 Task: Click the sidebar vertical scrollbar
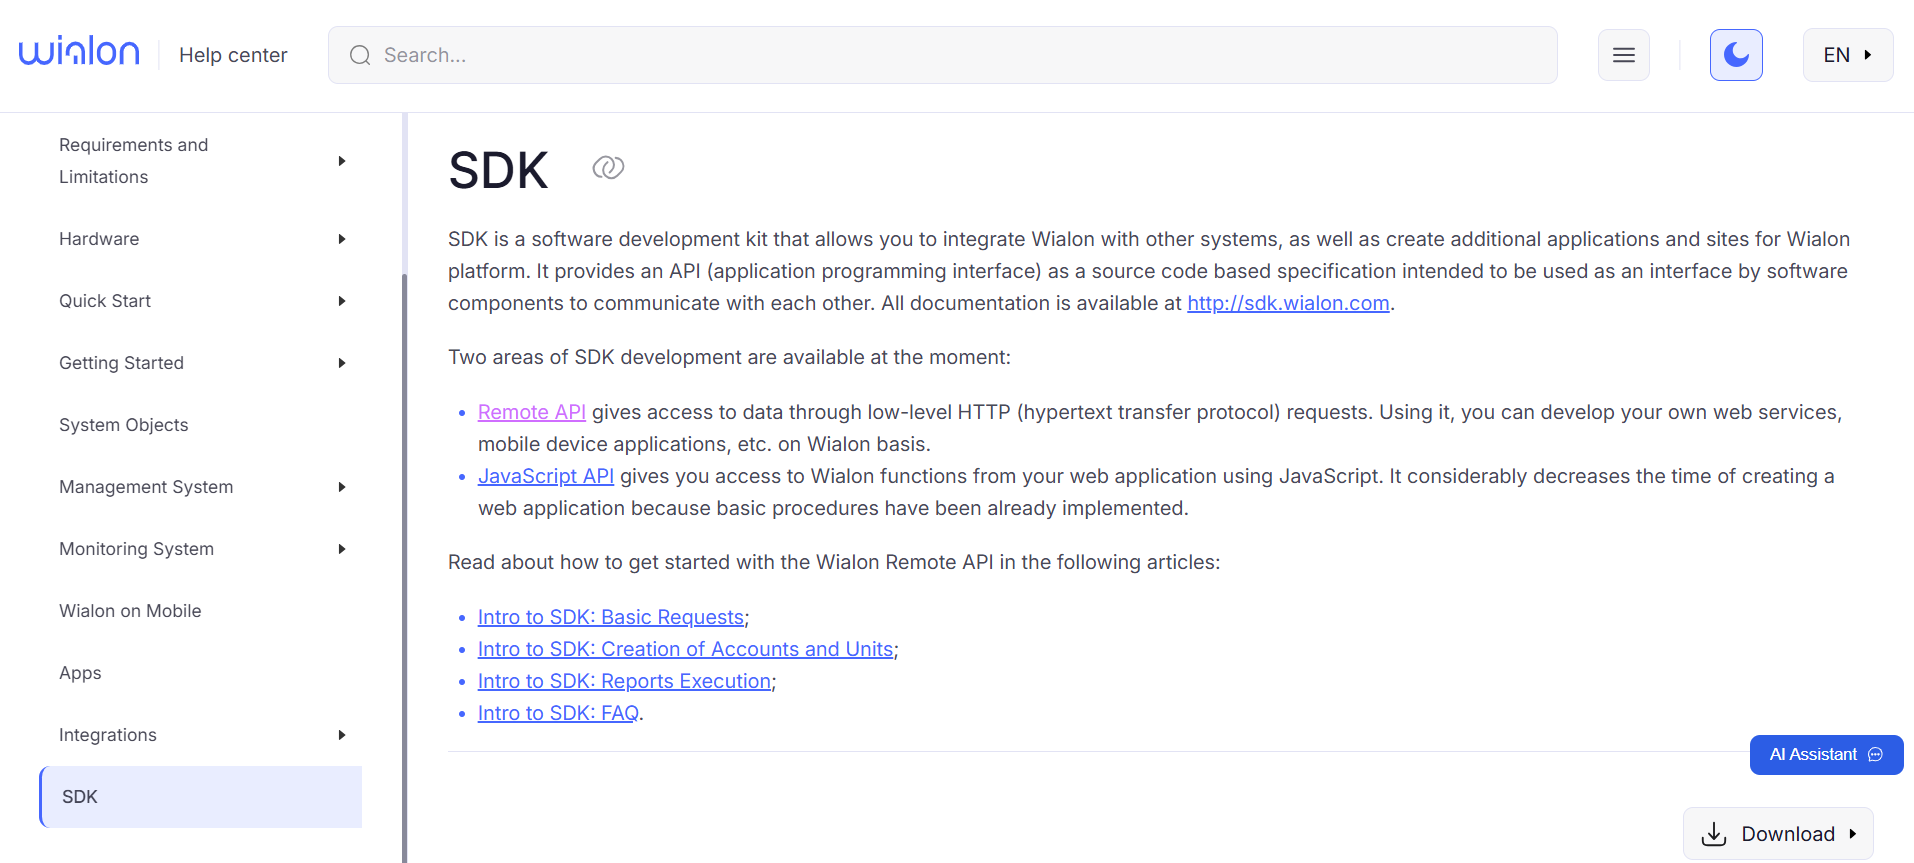[404, 560]
